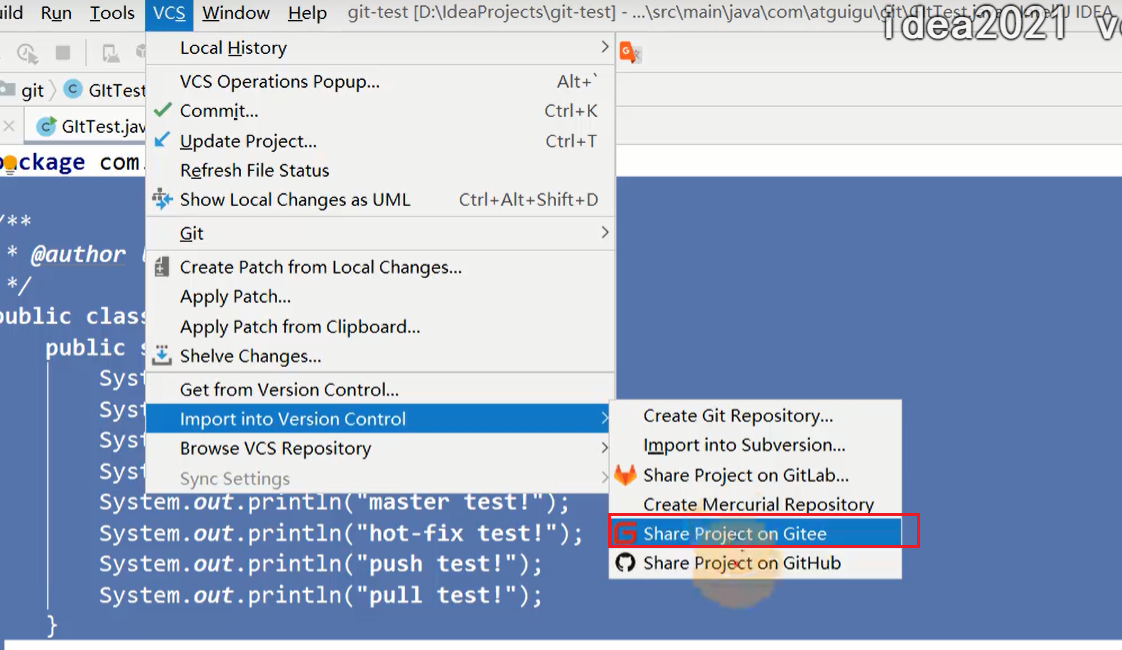Expand the Local History submenu arrow
The width and height of the screenshot is (1122, 650).
tap(605, 47)
